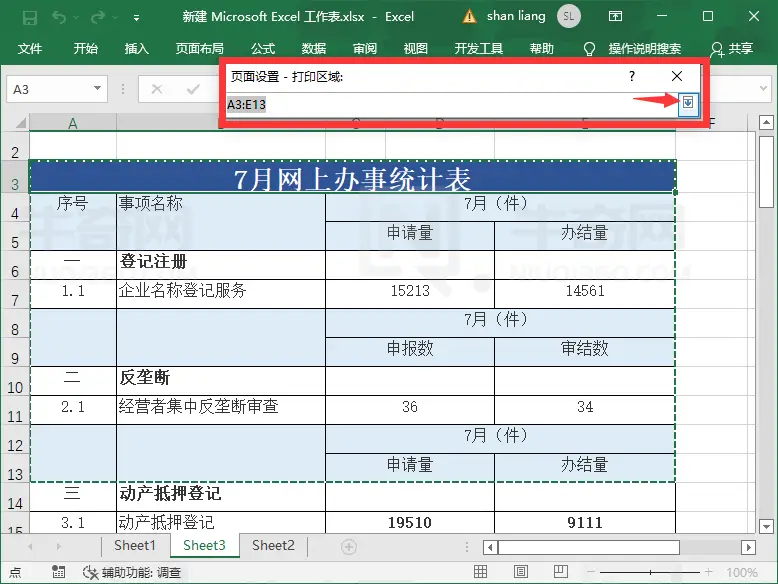This screenshot has width=778, height=584.
Task: Click the cell containing 14561
Action: coord(585,294)
